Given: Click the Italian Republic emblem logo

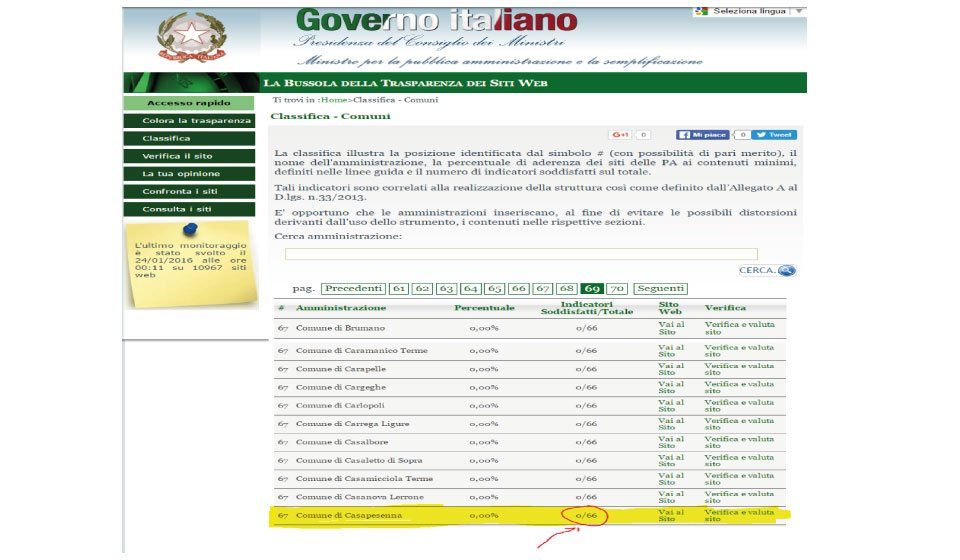Looking at the screenshot, I should (192, 38).
